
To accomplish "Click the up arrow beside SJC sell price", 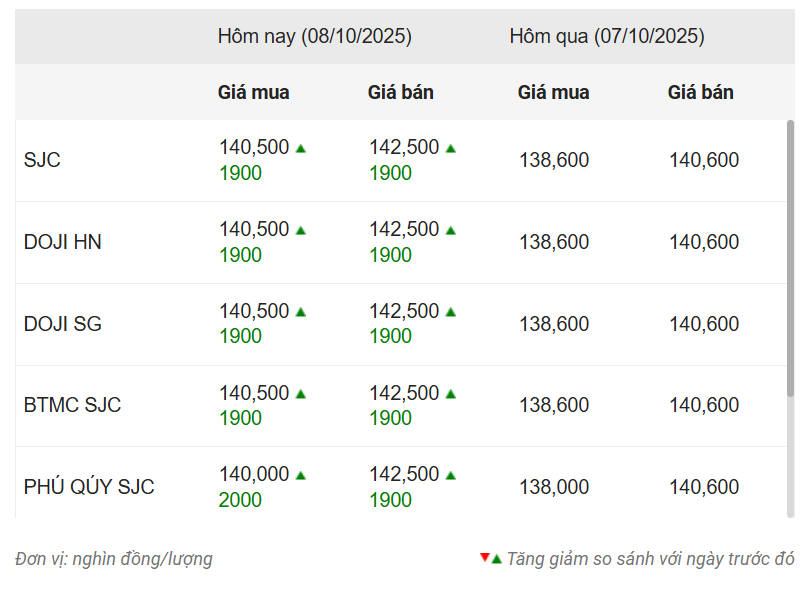I will [x=451, y=148].
